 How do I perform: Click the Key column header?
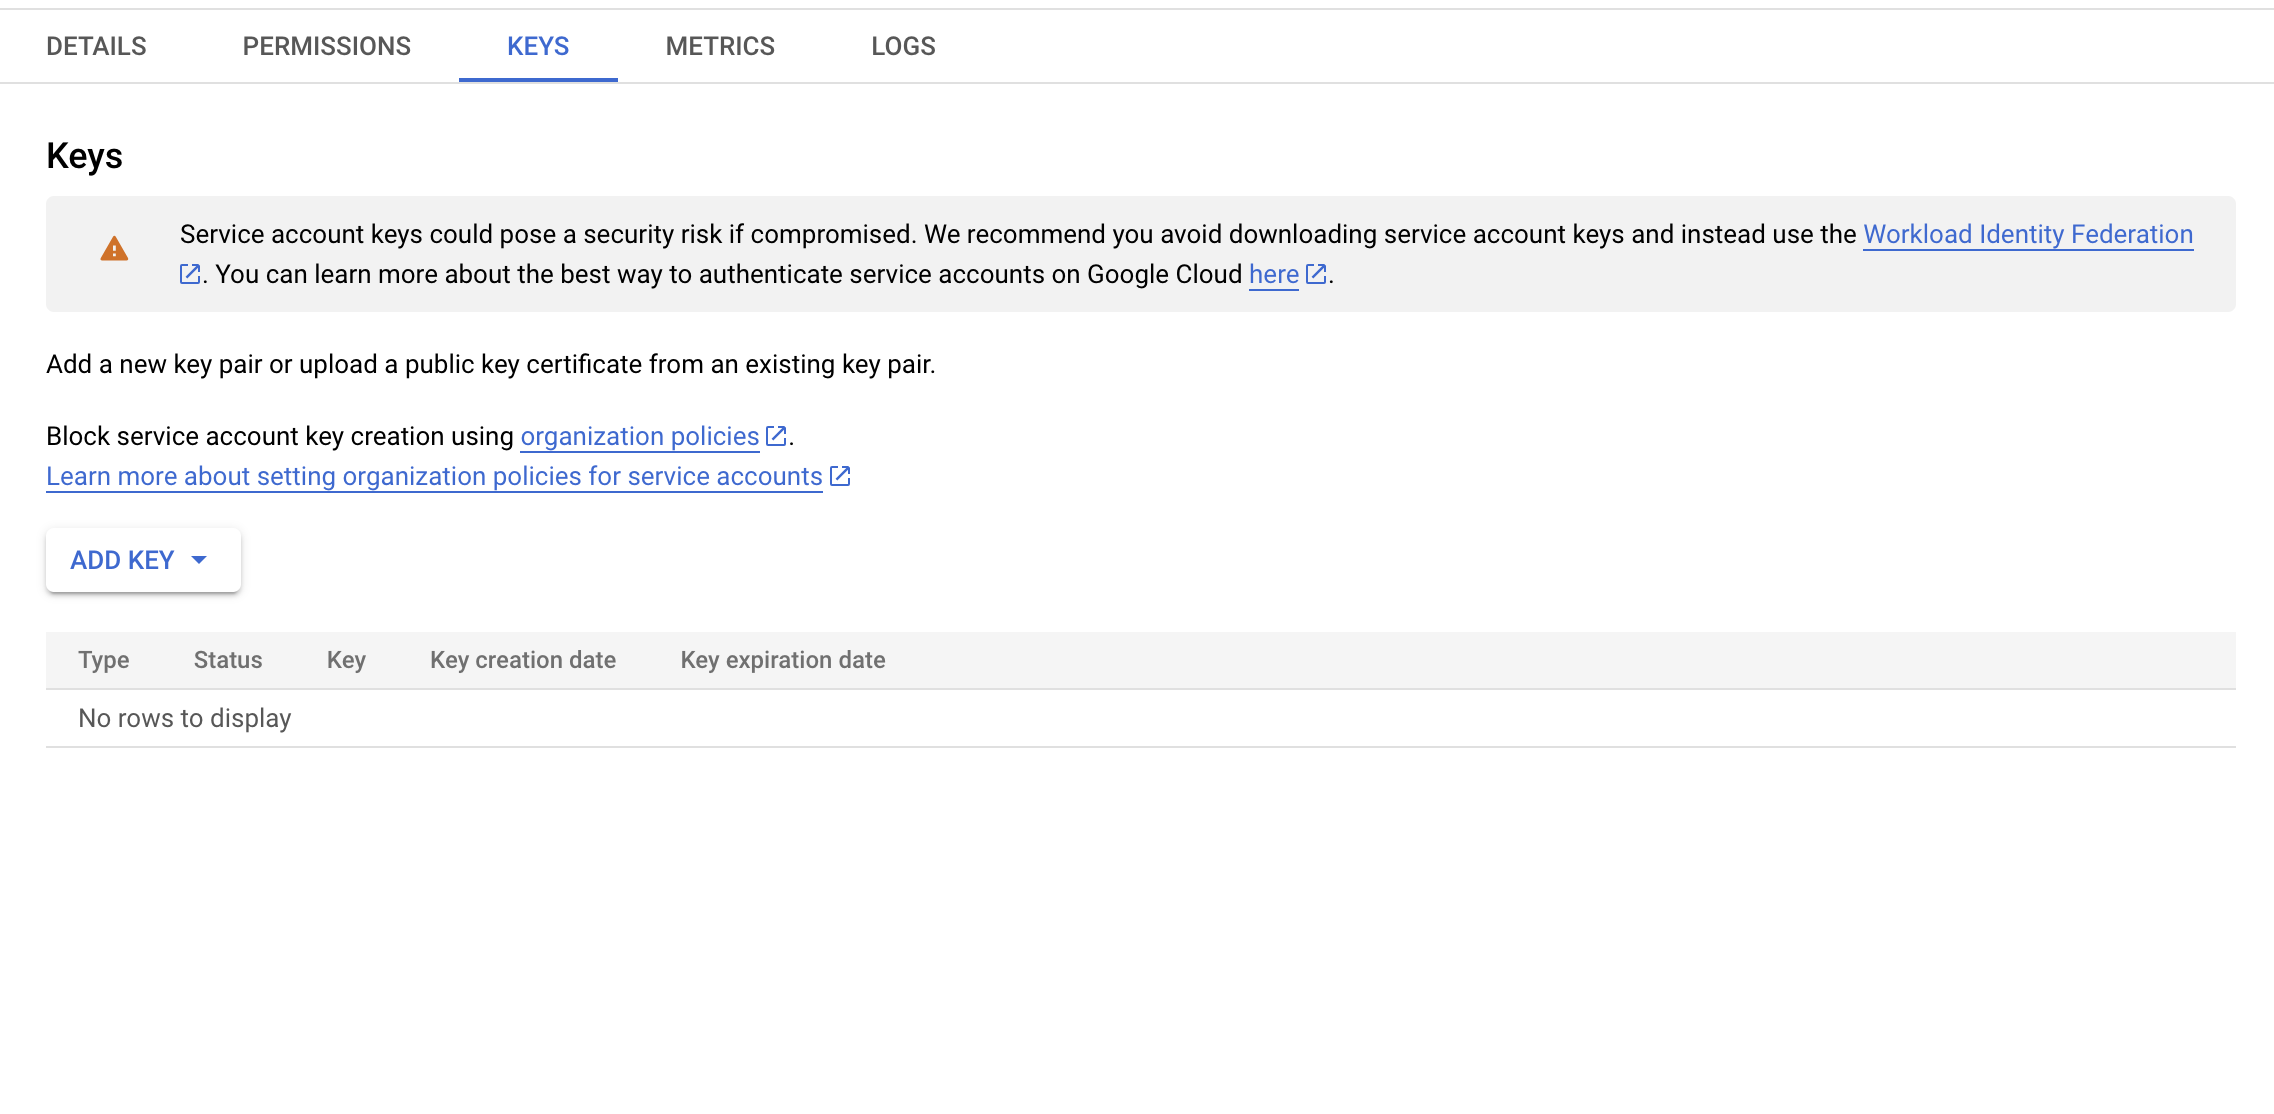click(x=346, y=660)
